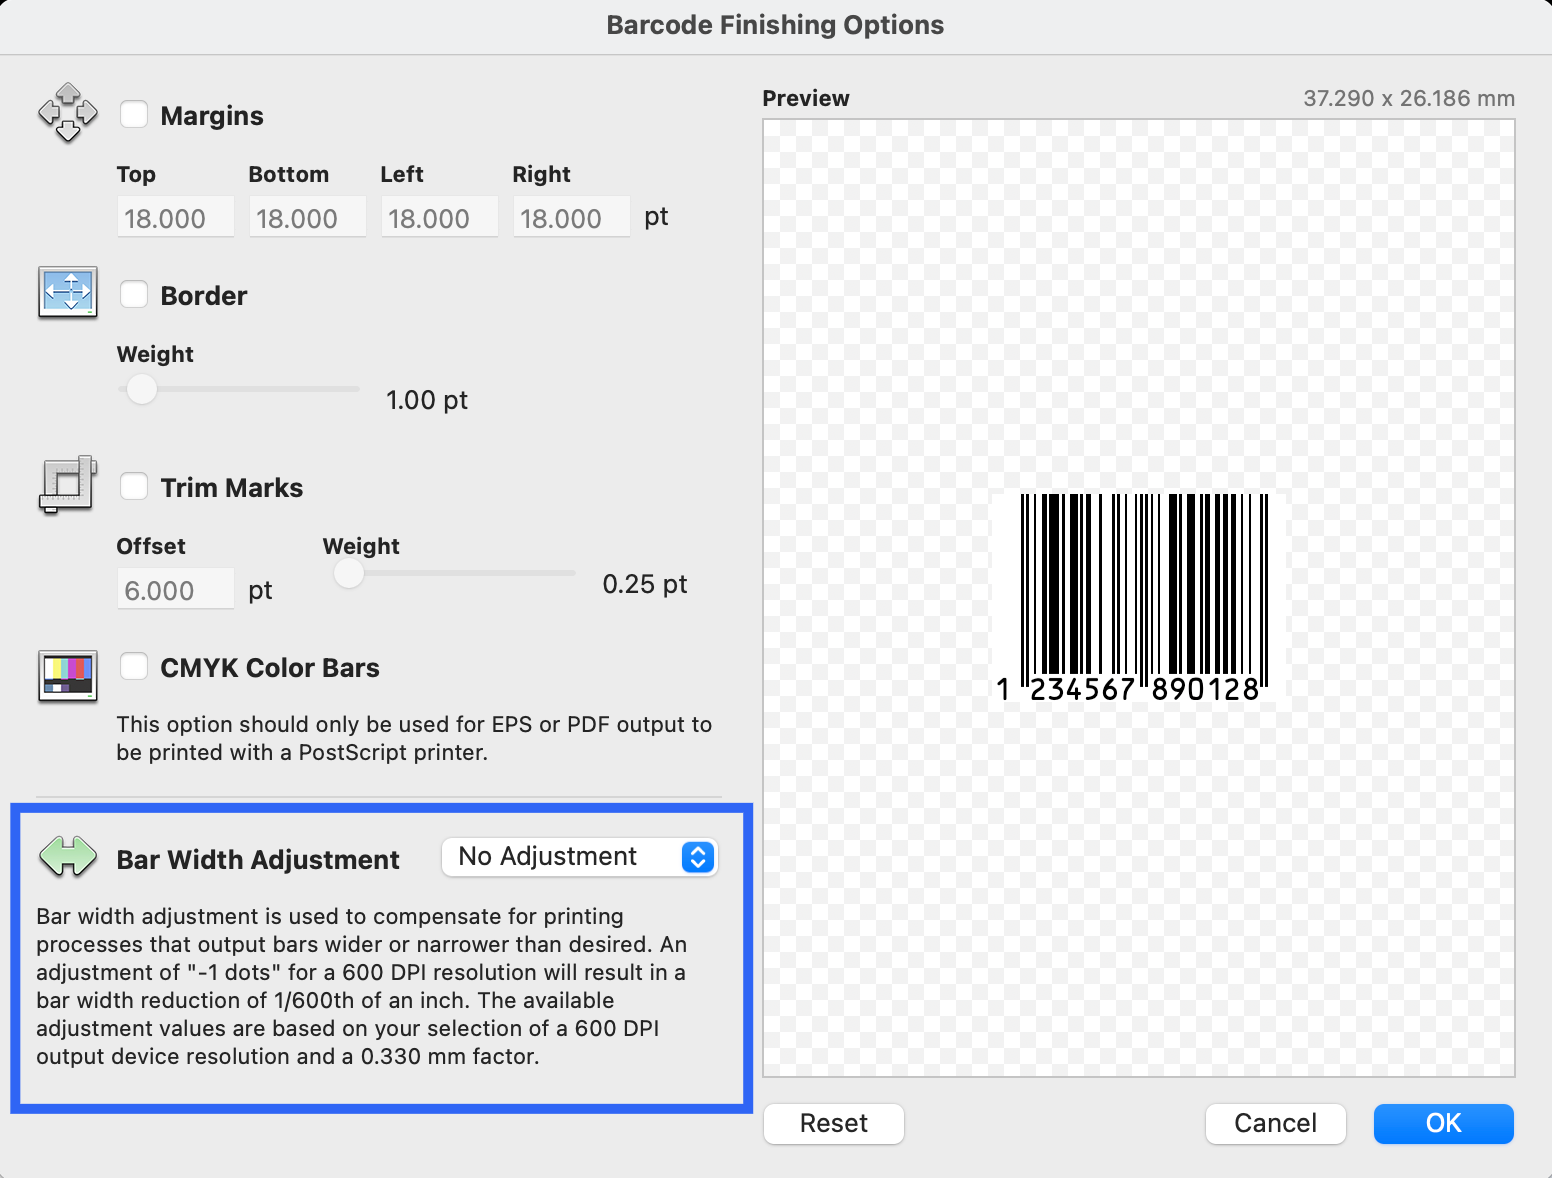This screenshot has height=1178, width=1552.
Task: Click the preview size text 37.290 x 26.186 mm
Action: [1409, 98]
